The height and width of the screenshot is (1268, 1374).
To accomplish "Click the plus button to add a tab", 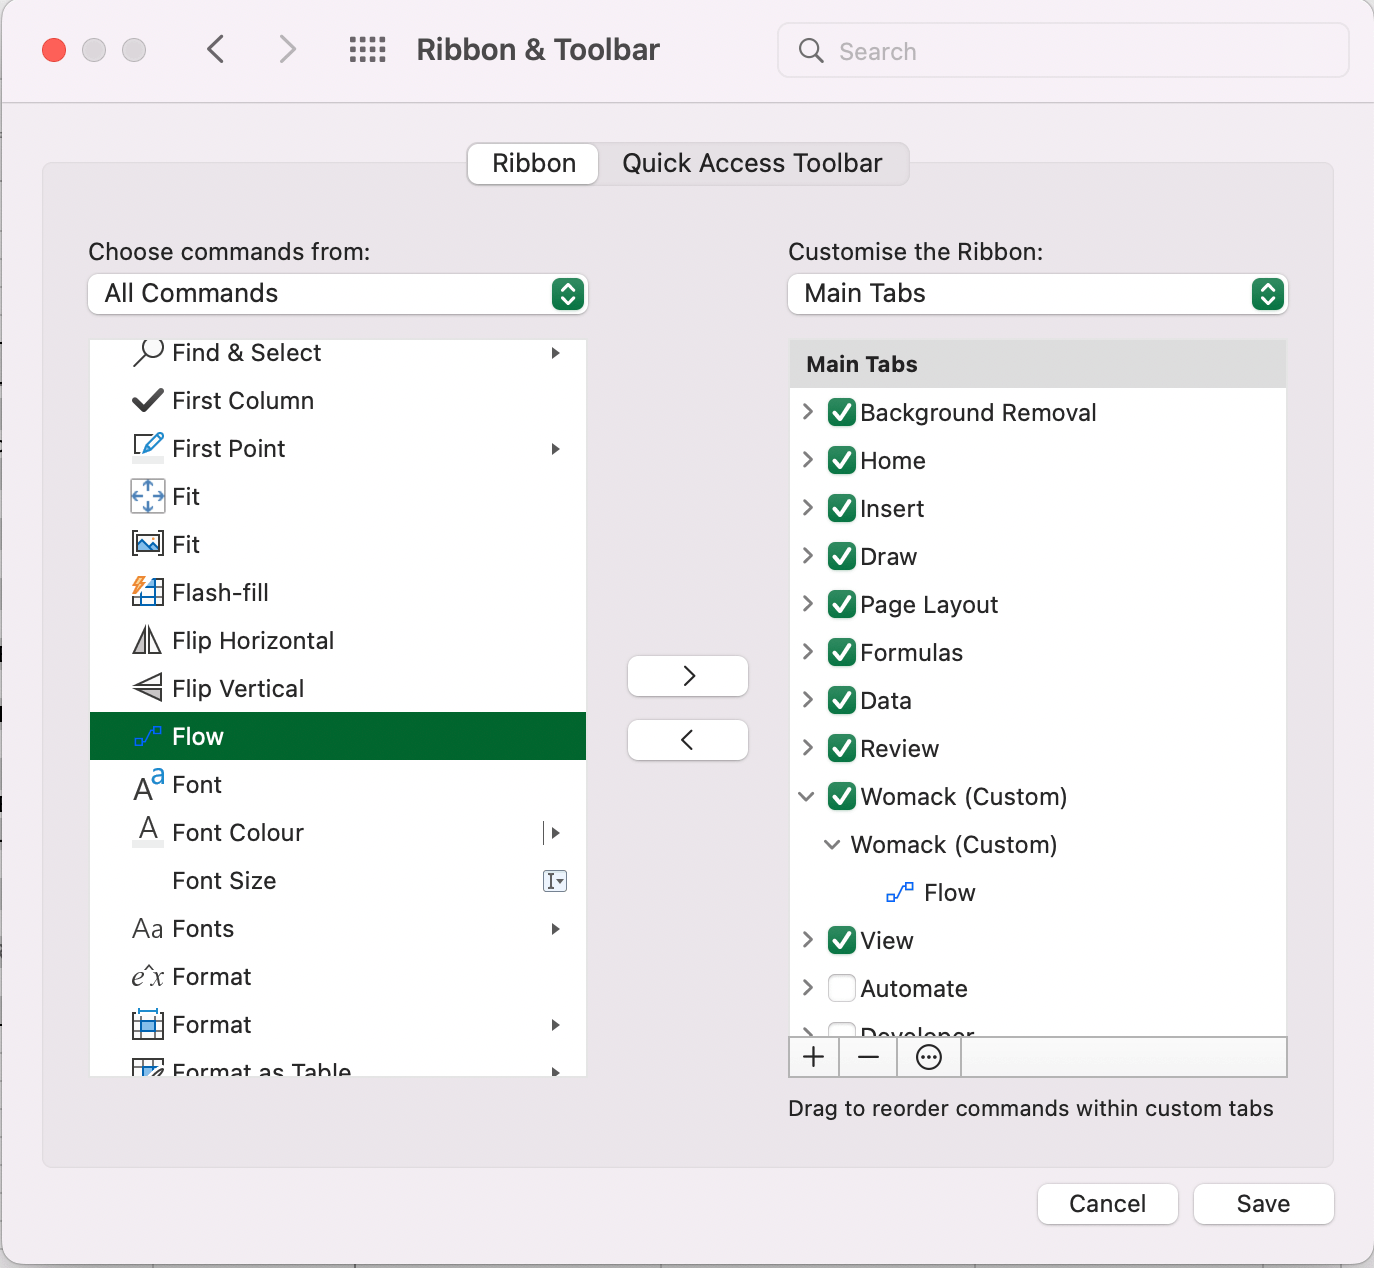I will pyautogui.click(x=814, y=1057).
